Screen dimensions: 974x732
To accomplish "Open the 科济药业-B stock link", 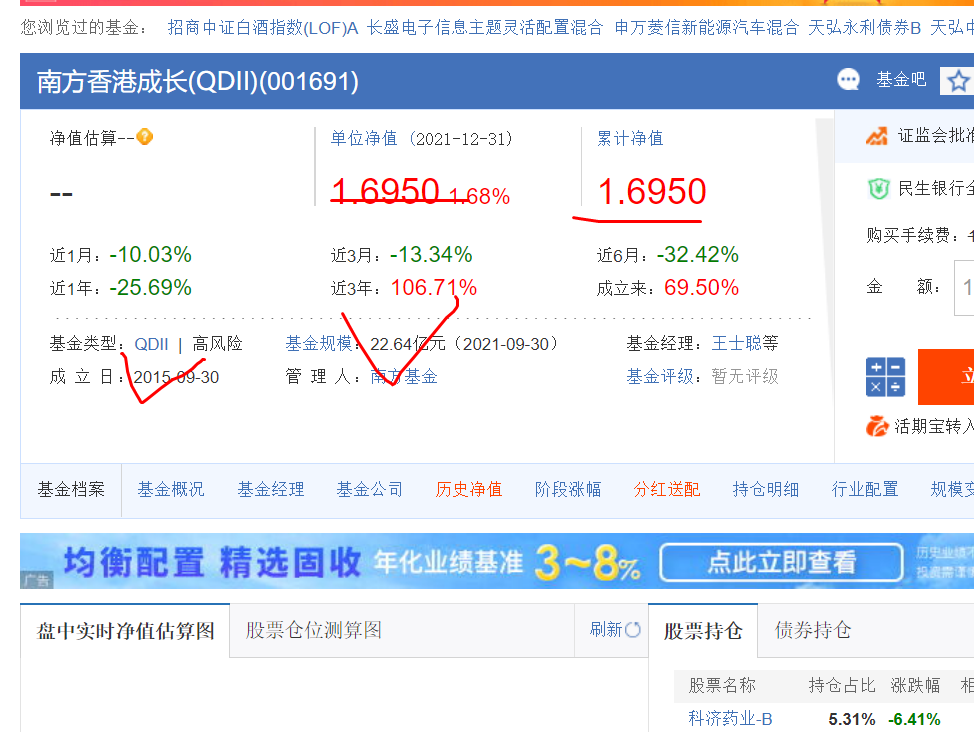I will (x=730, y=719).
